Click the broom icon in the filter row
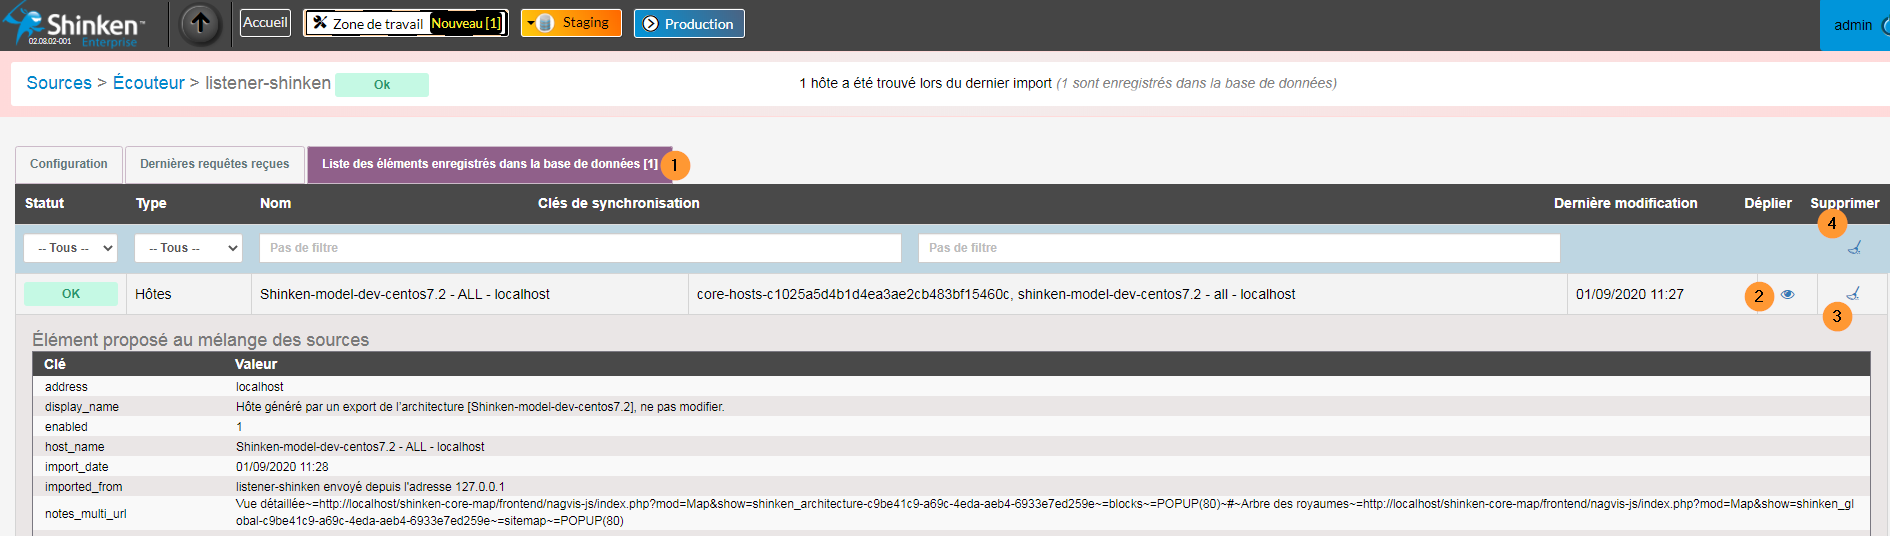Screen dimensions: 1890x536 point(1854,248)
